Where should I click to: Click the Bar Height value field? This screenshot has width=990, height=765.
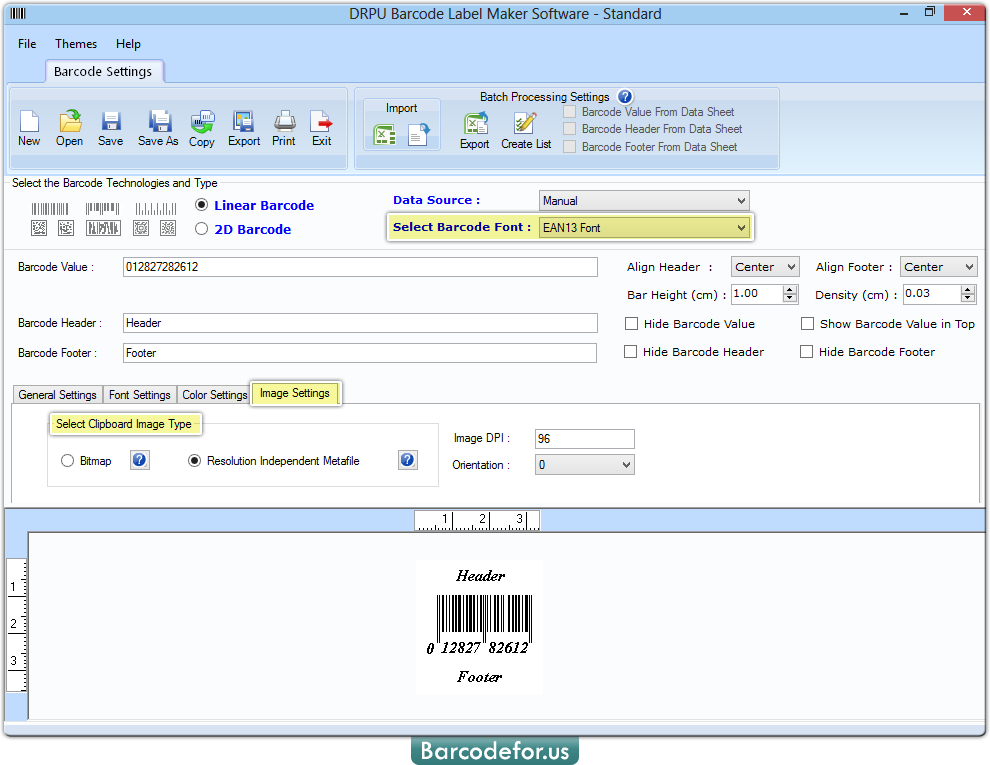click(757, 294)
